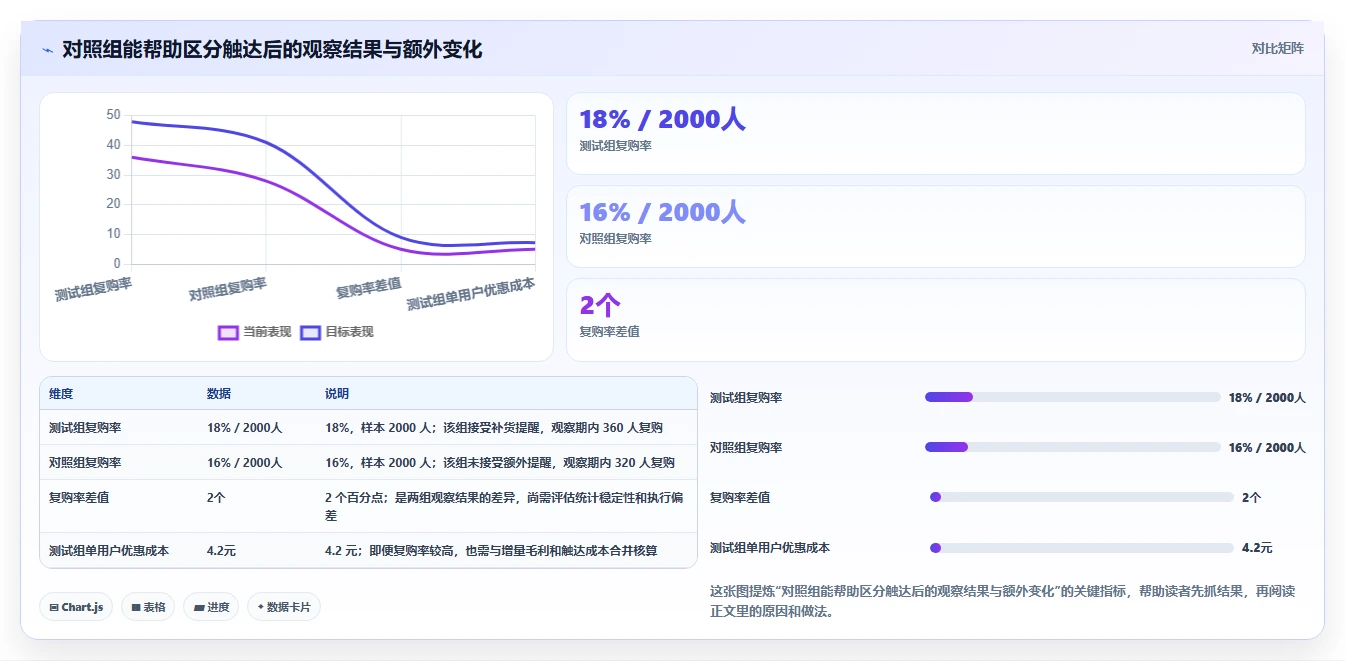Image resolution: width=1345 pixels, height=661 pixels.
Task: Click the main title 对照组能帮助区分触达后的观察结果
Action: (x=272, y=50)
